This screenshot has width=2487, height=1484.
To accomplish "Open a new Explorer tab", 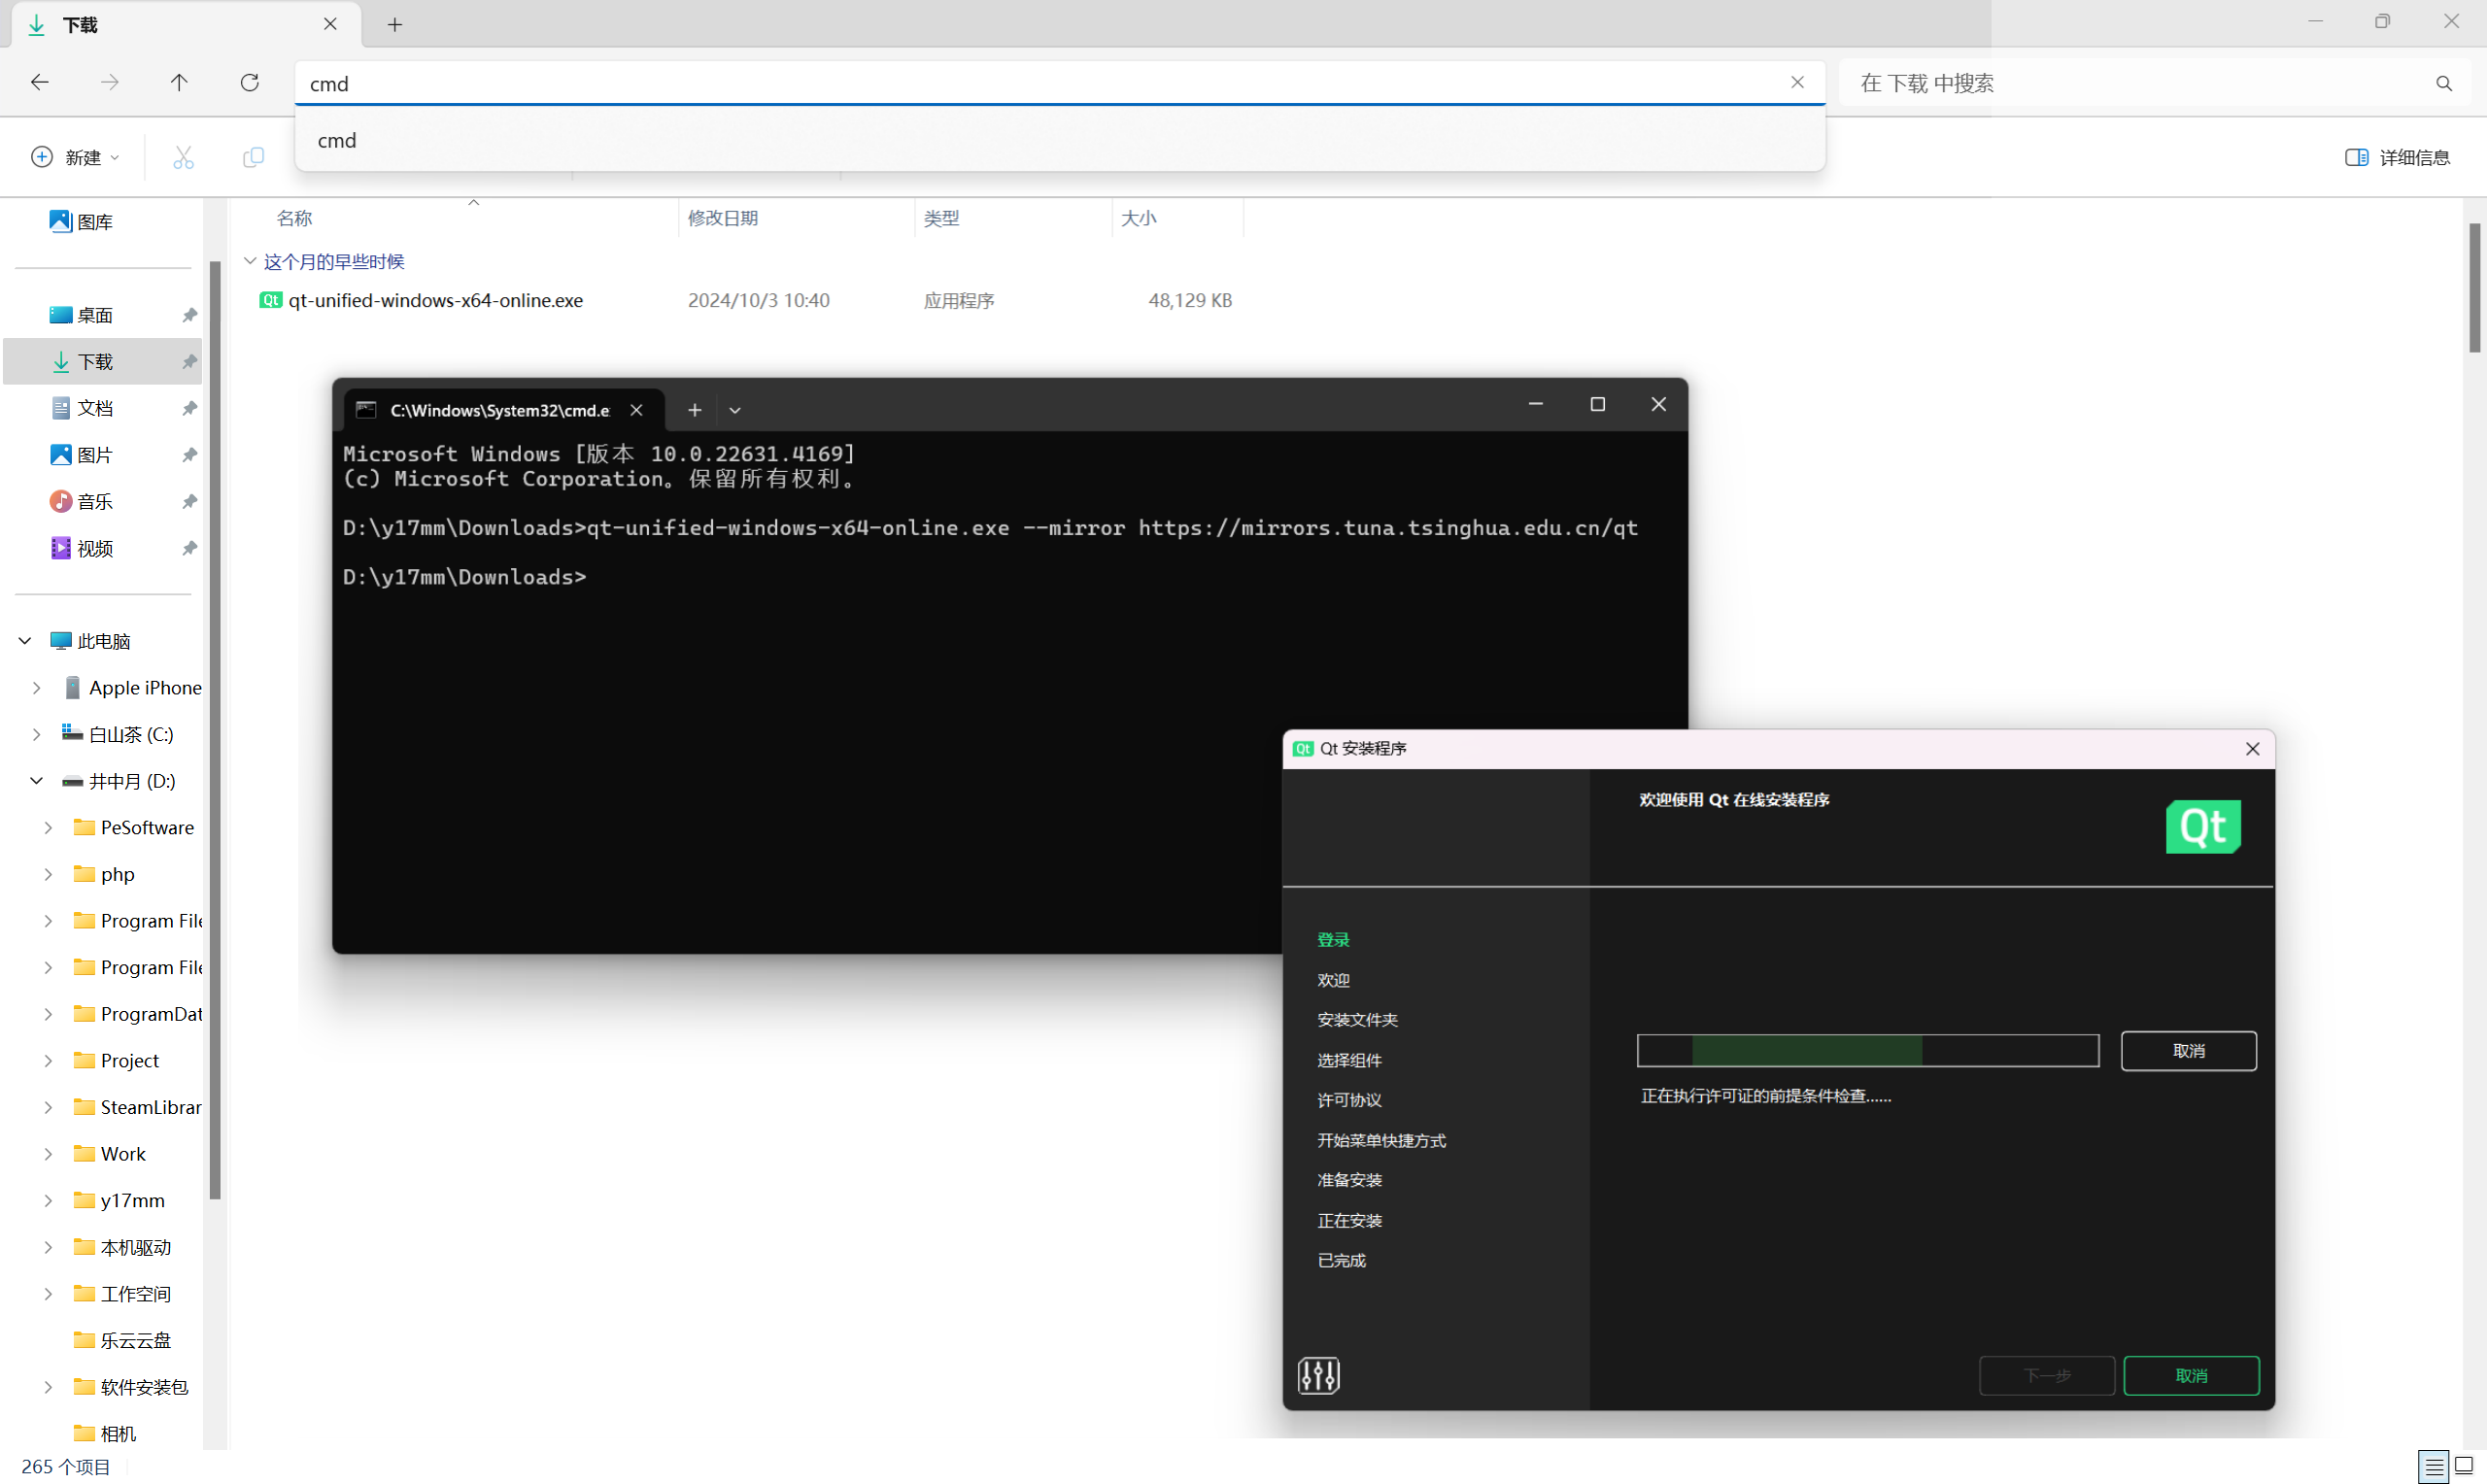I will point(395,25).
